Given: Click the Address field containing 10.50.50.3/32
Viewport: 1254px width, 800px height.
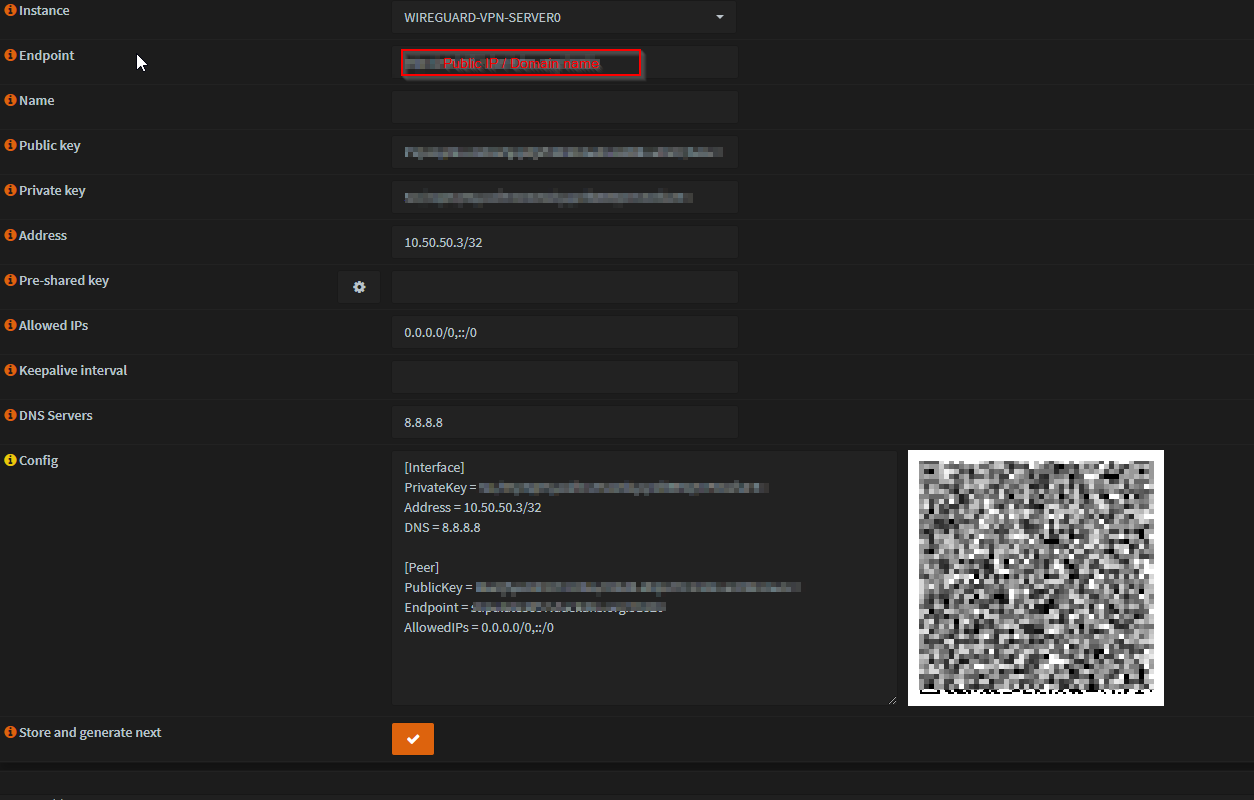Looking at the screenshot, I should tap(564, 242).
